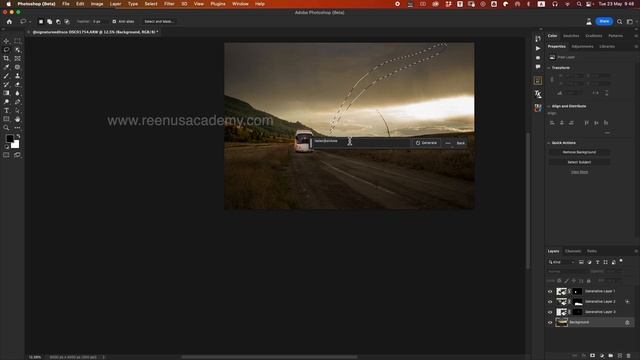Viewport: 640px width, 360px height.
Task: Reset to default foreground/background colors
Action: click(x=6, y=147)
